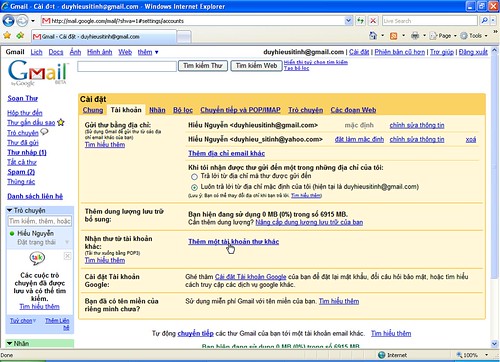
Task: Click the Gmail search input field
Action: pos(127,66)
